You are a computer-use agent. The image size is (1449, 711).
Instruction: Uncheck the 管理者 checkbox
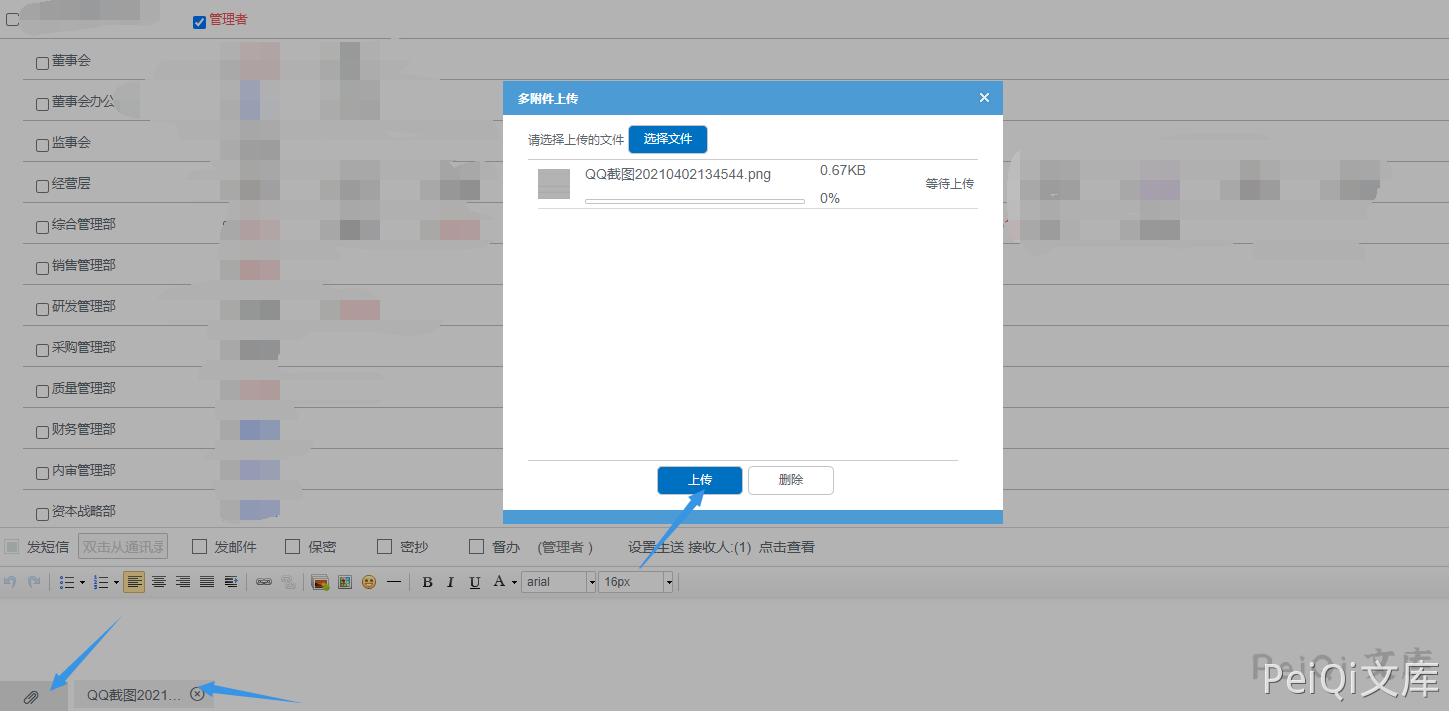199,22
